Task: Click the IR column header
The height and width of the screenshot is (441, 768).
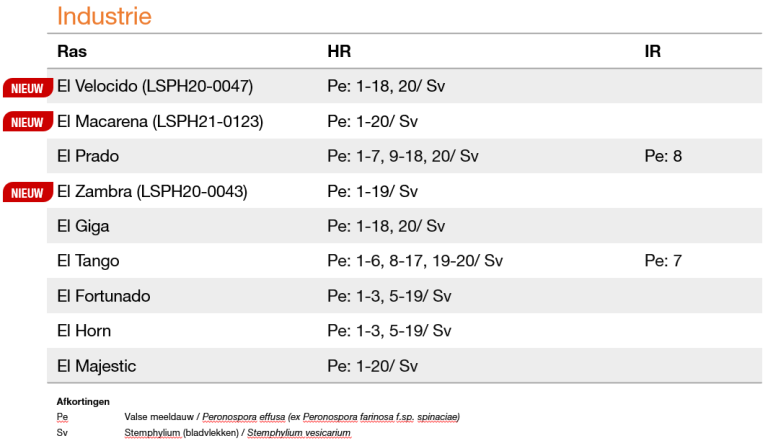Action: 652,51
